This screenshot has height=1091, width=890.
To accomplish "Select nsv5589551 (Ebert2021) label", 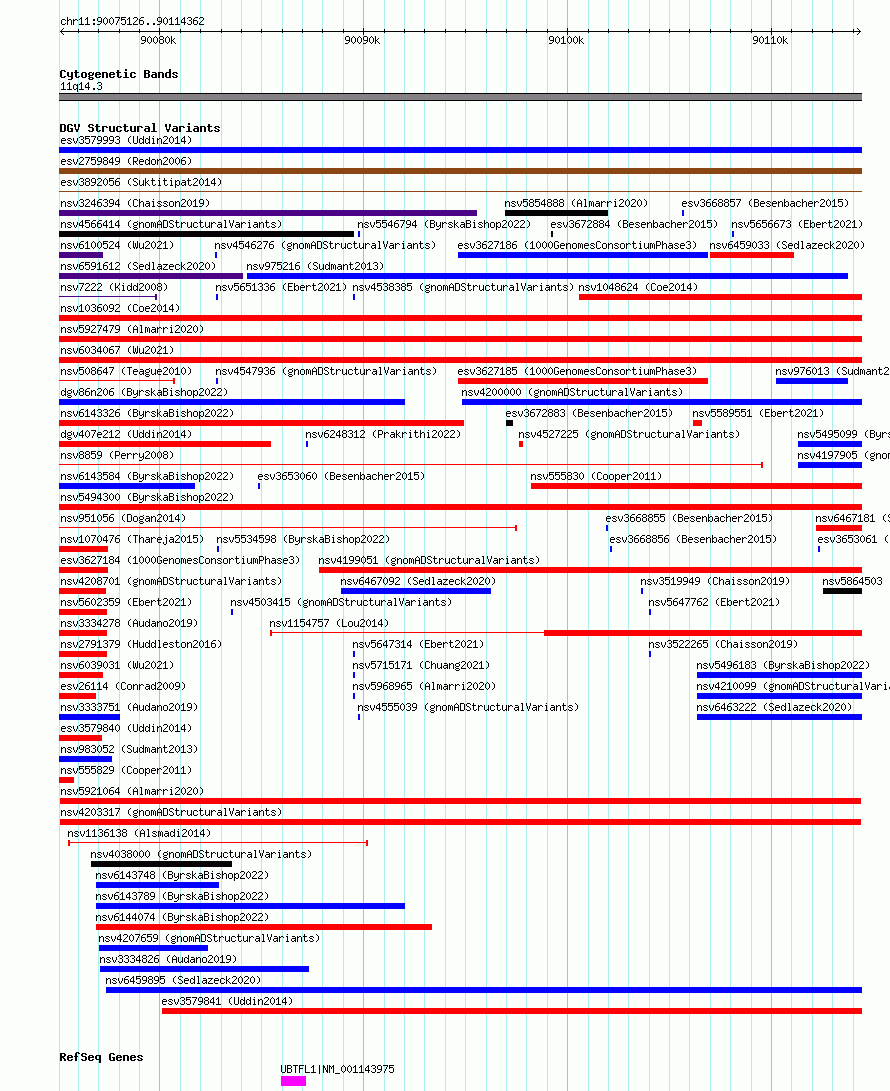I will click(758, 413).
